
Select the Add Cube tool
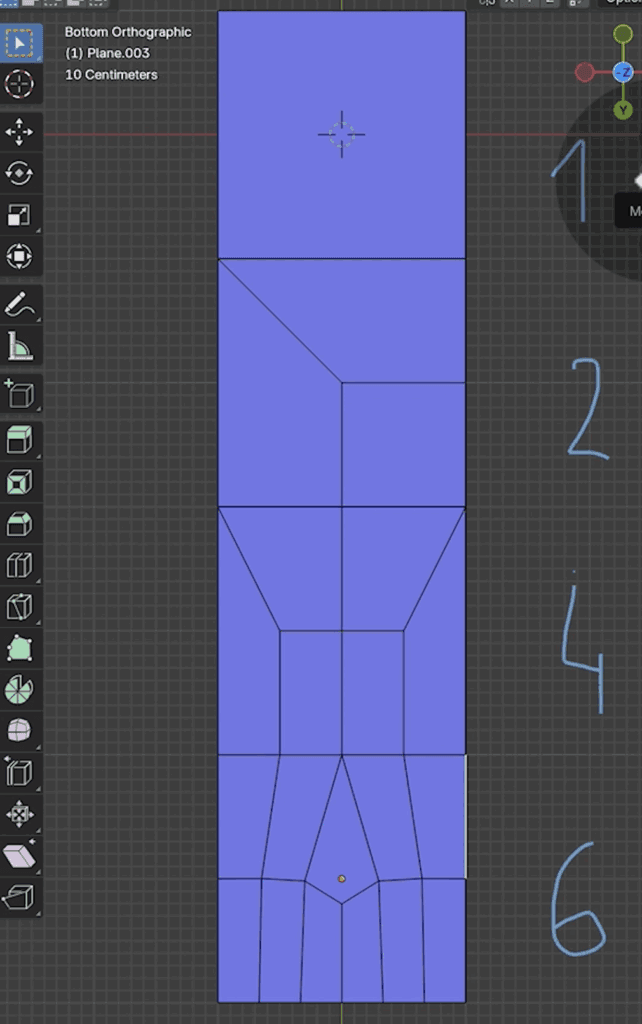point(20,394)
